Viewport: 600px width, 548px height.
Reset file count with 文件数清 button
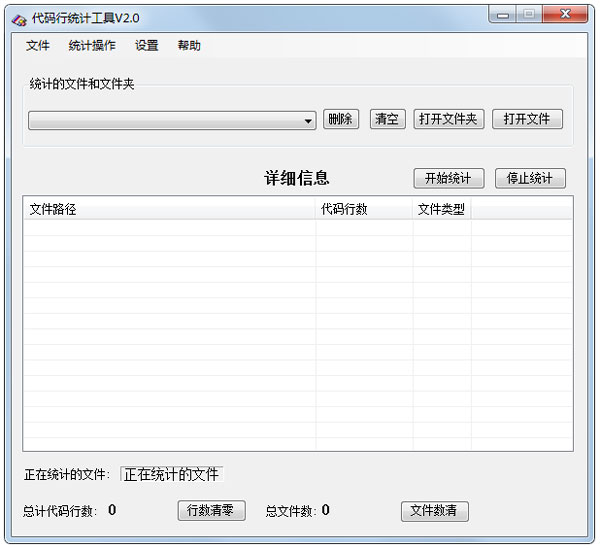[434, 511]
